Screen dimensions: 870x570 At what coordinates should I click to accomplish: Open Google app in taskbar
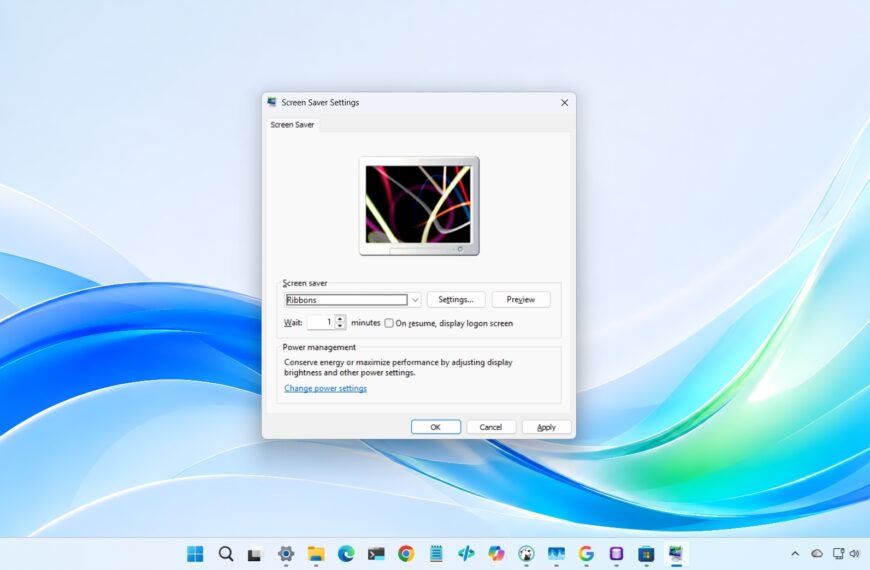(x=586, y=553)
